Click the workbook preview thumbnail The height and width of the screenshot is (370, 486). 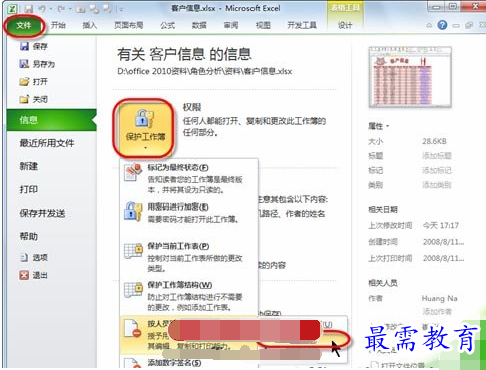point(410,77)
